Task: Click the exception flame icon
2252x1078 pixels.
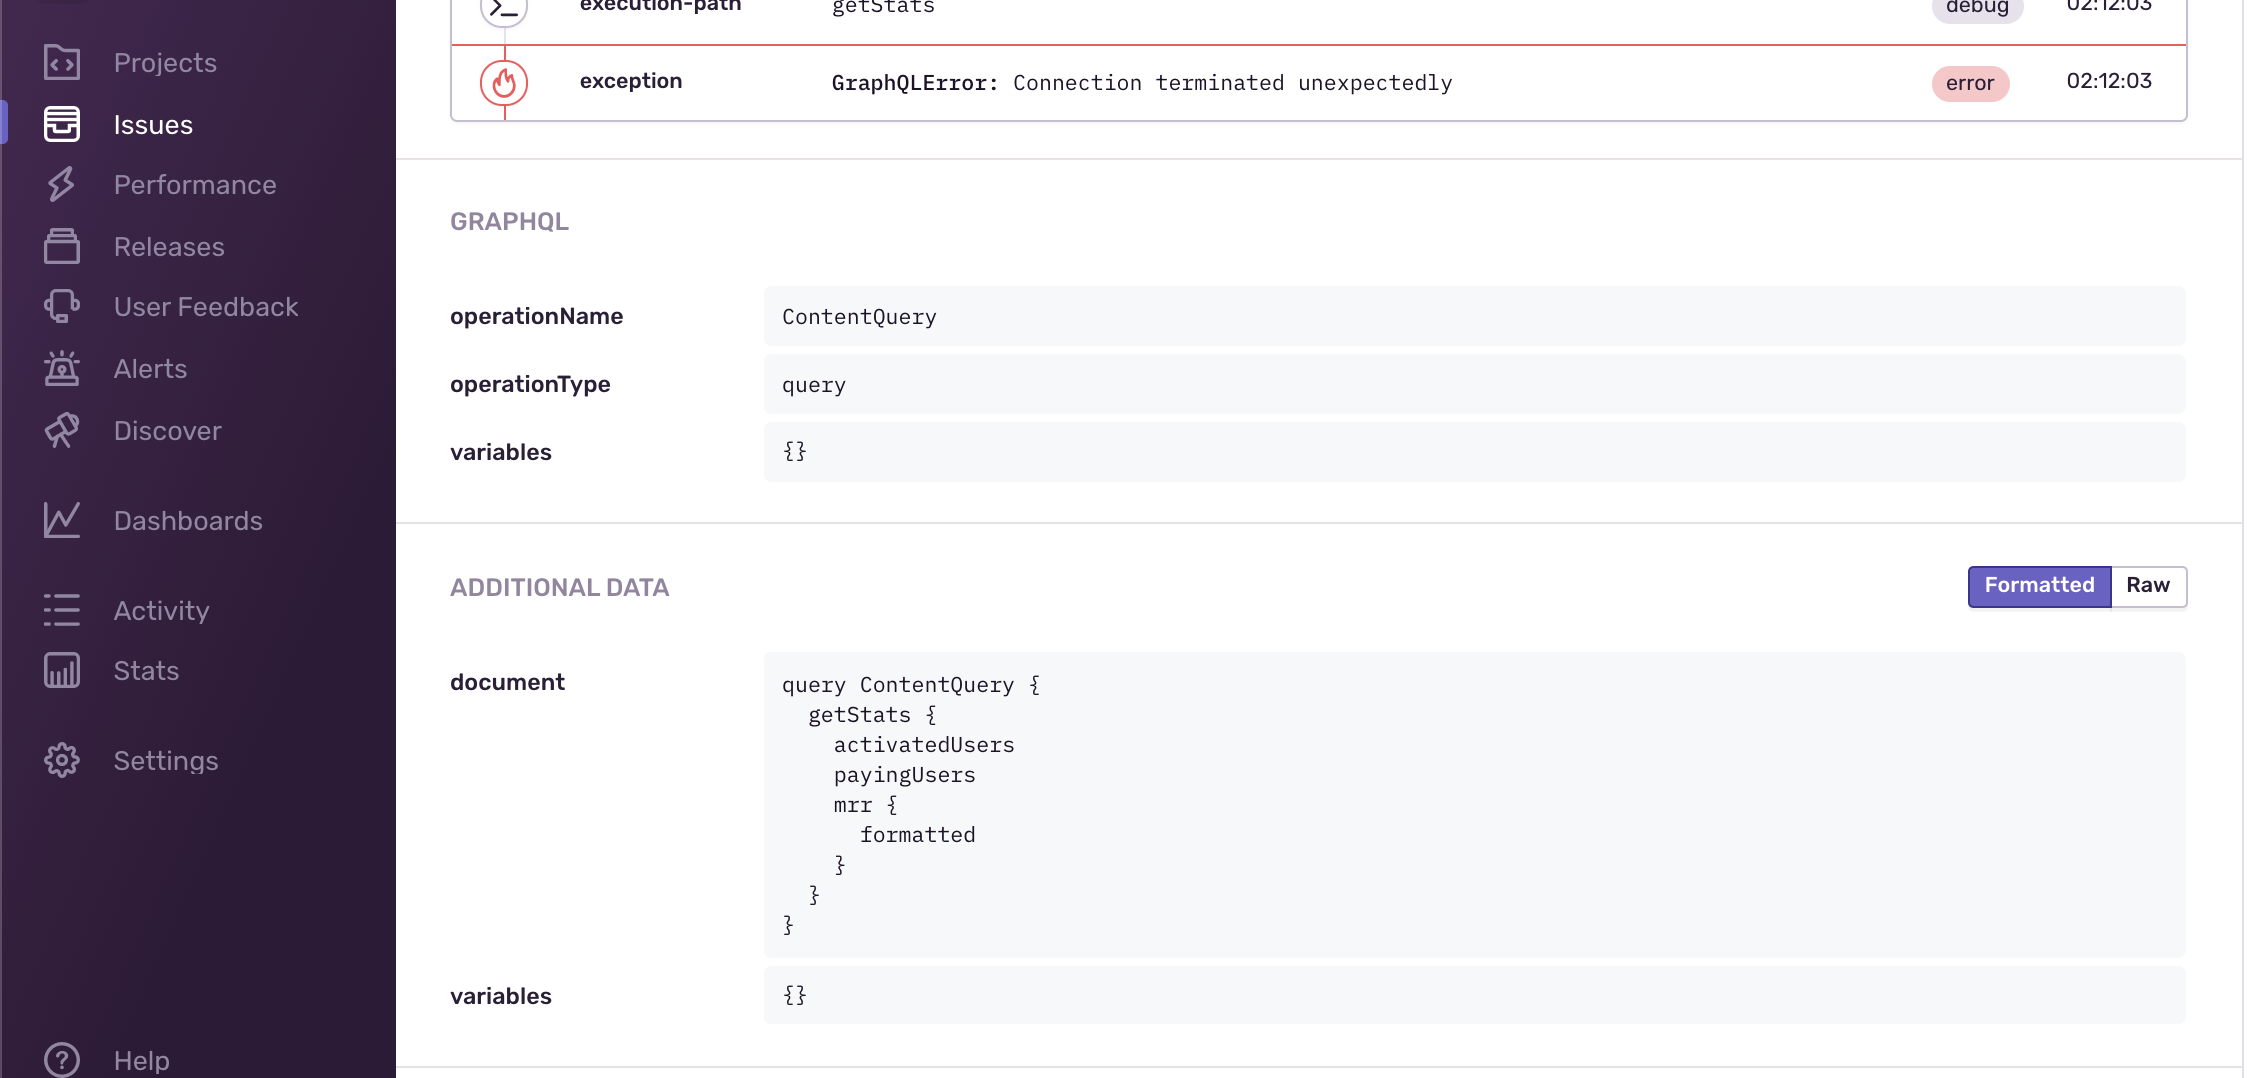Action: [504, 83]
